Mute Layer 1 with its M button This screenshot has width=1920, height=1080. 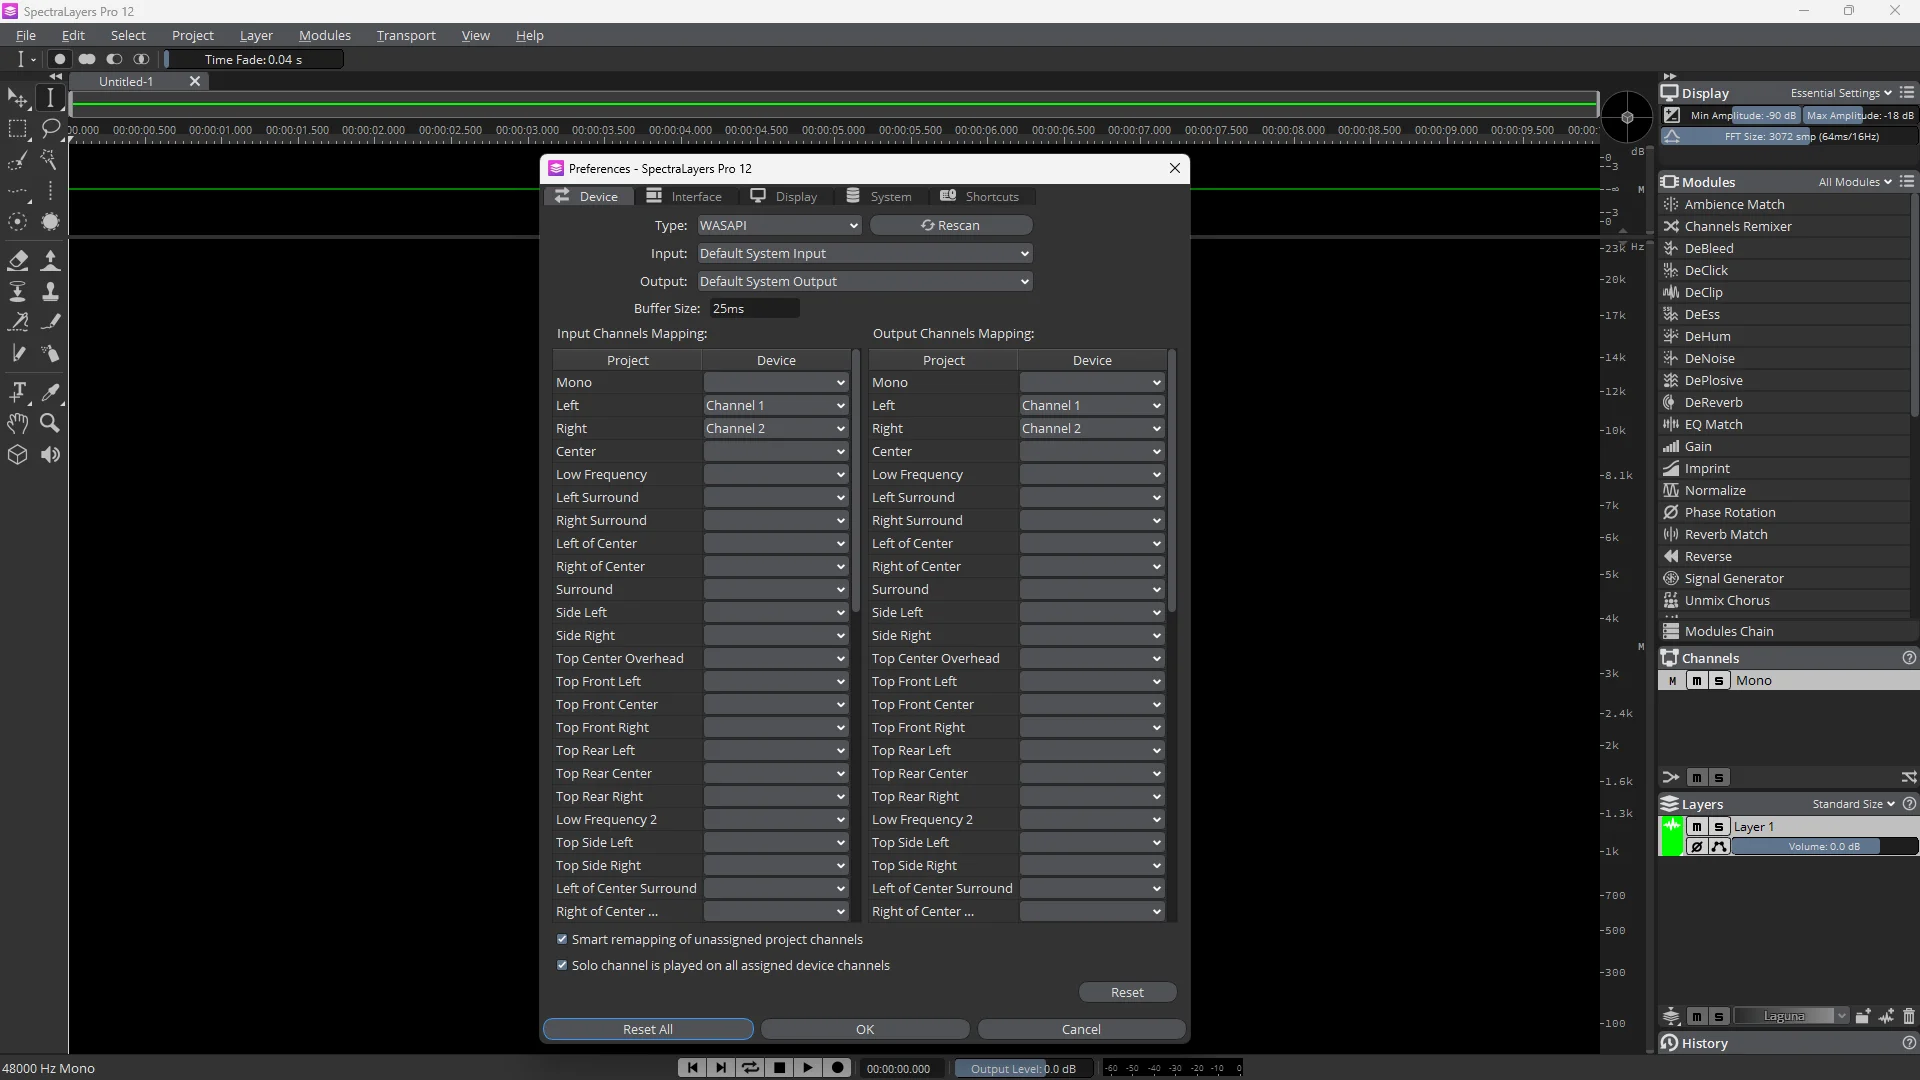(x=1696, y=827)
